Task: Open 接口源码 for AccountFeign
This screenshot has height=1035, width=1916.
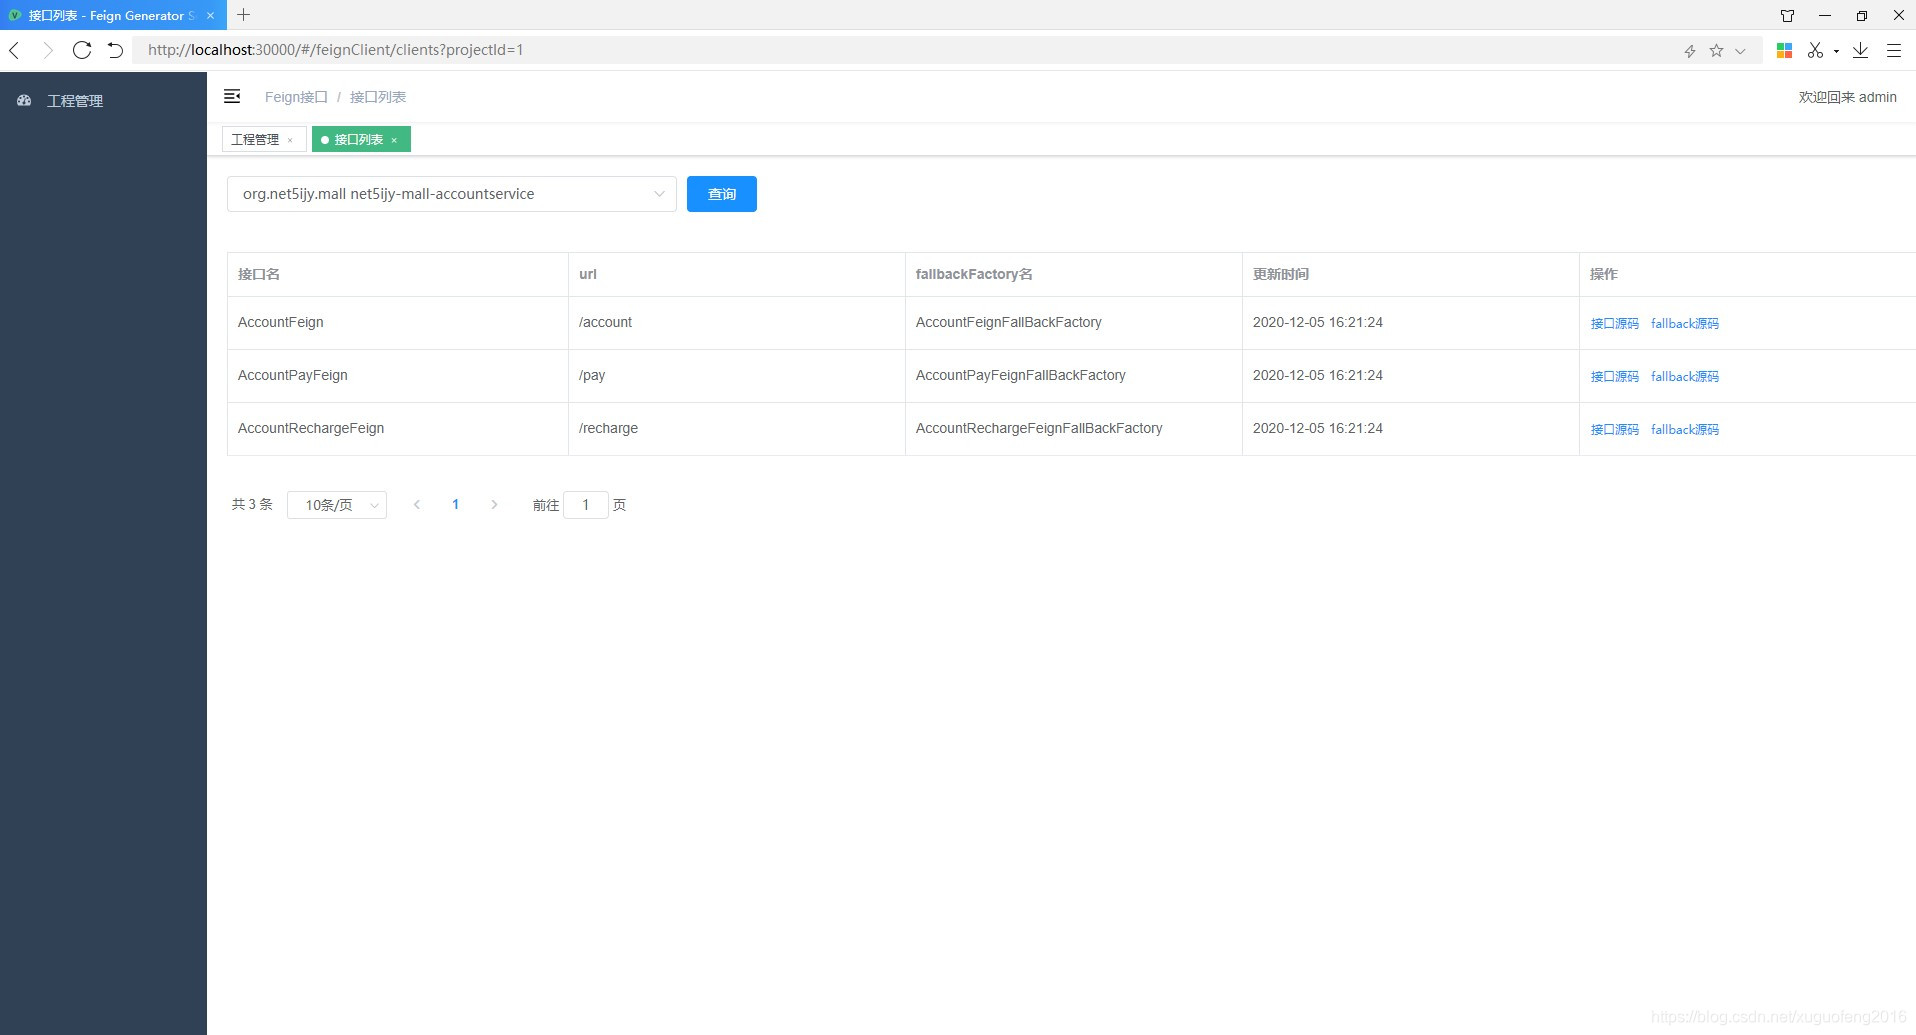Action: (1615, 323)
